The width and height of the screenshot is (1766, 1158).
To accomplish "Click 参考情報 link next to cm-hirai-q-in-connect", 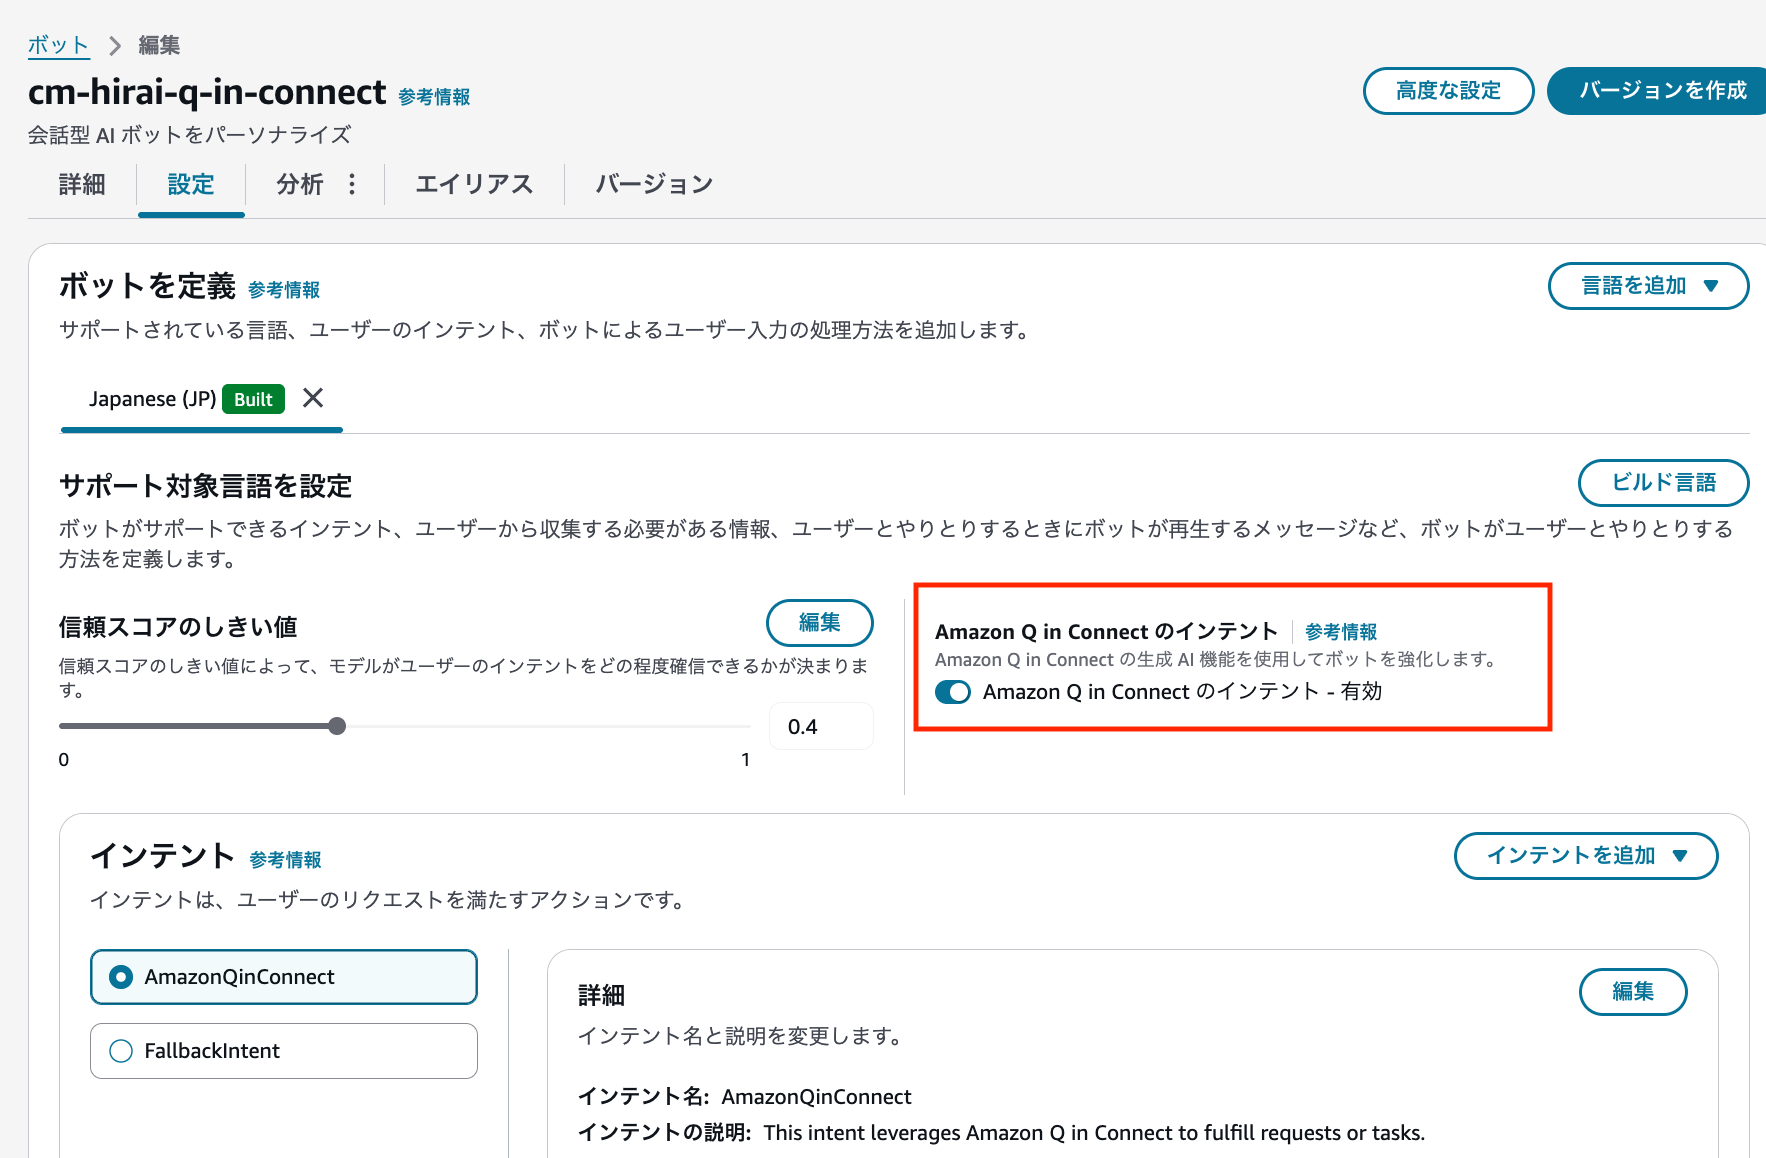I will (x=434, y=97).
